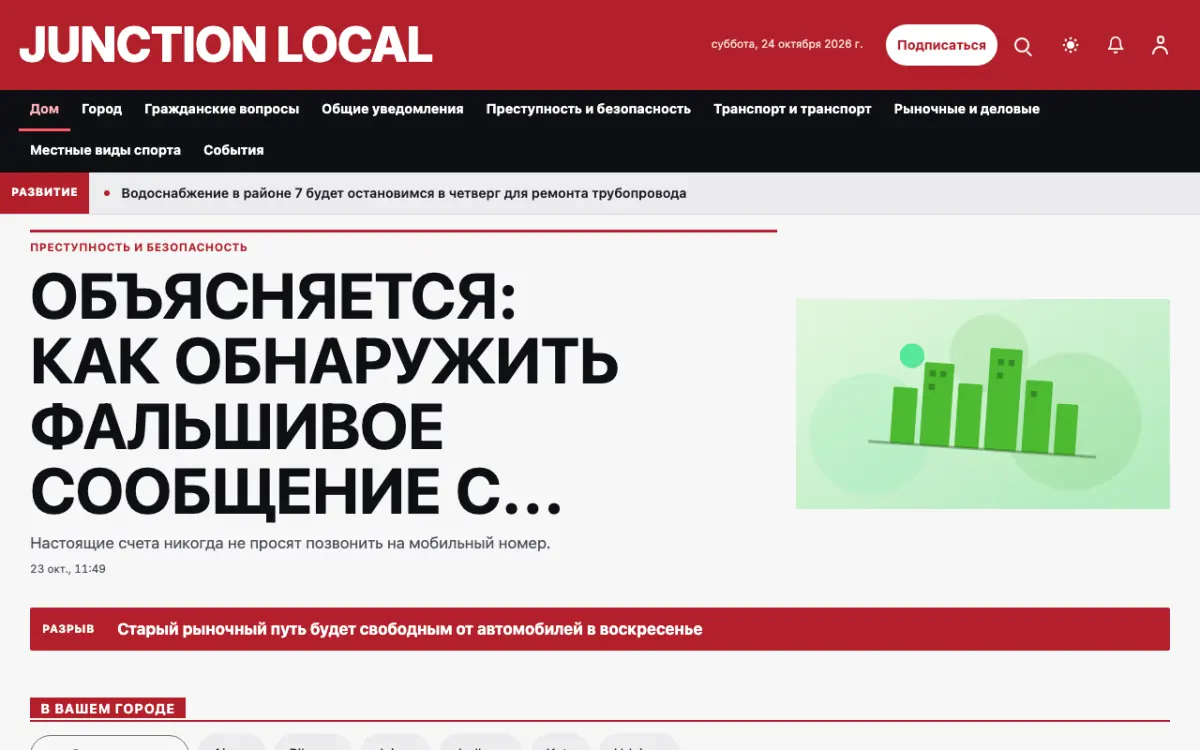Open Транспорт и транспорт section
The width and height of the screenshot is (1200, 750).
[792, 109]
